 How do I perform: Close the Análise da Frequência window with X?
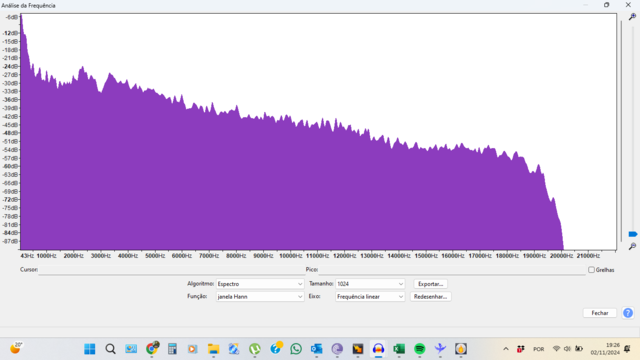tap(628, 5)
